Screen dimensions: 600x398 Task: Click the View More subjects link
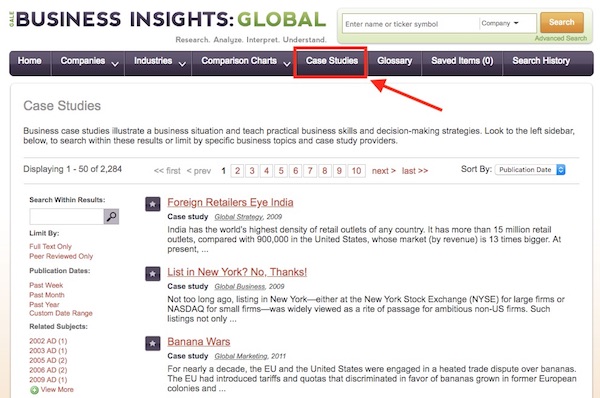57,390
